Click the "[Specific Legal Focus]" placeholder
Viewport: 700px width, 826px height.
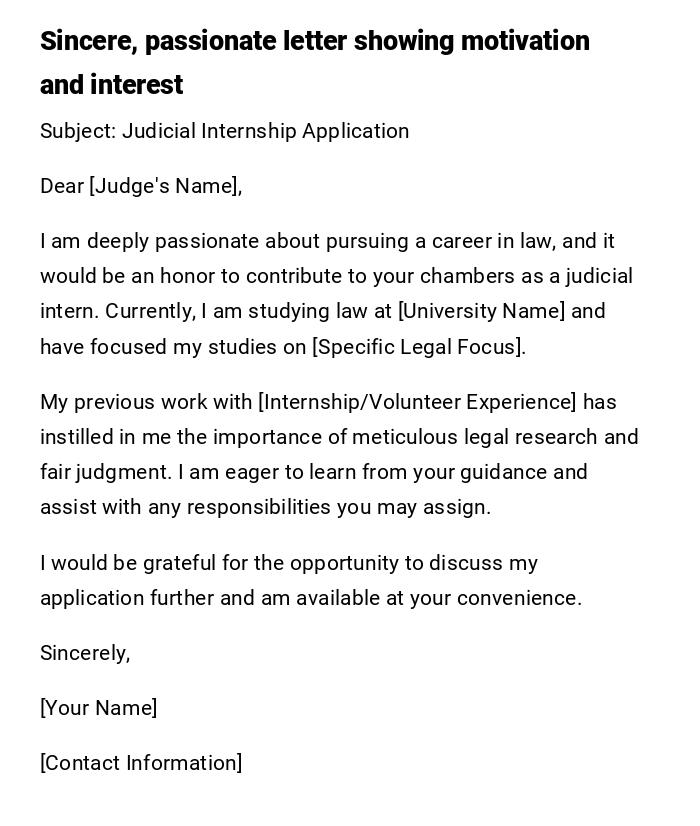click(x=417, y=347)
